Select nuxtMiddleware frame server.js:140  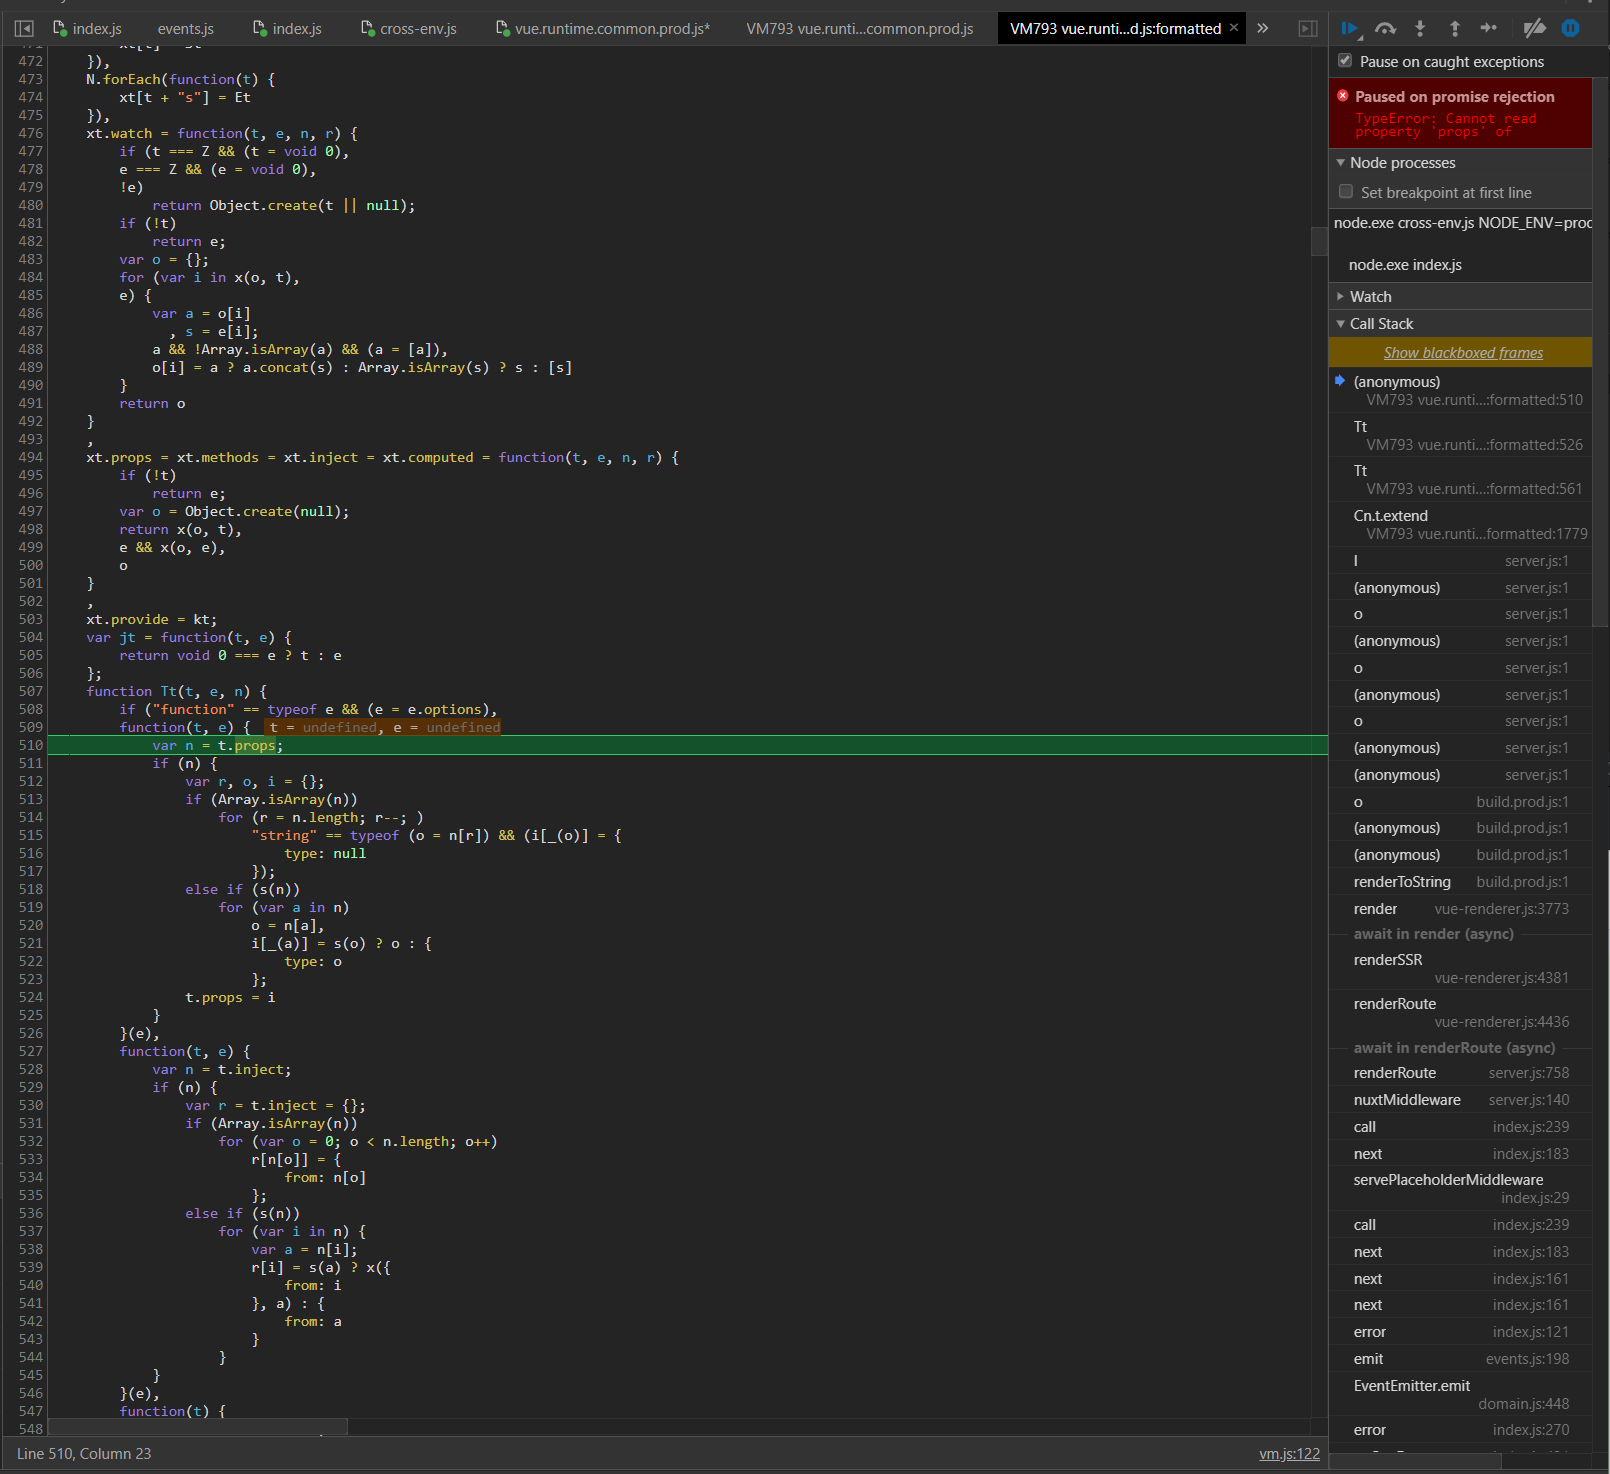(1460, 1100)
